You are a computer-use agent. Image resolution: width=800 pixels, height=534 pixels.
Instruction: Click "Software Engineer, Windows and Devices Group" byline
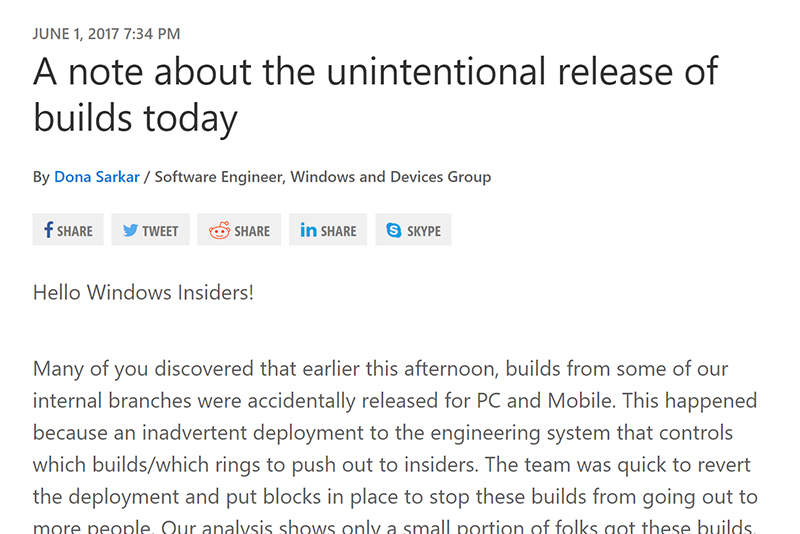(x=322, y=177)
